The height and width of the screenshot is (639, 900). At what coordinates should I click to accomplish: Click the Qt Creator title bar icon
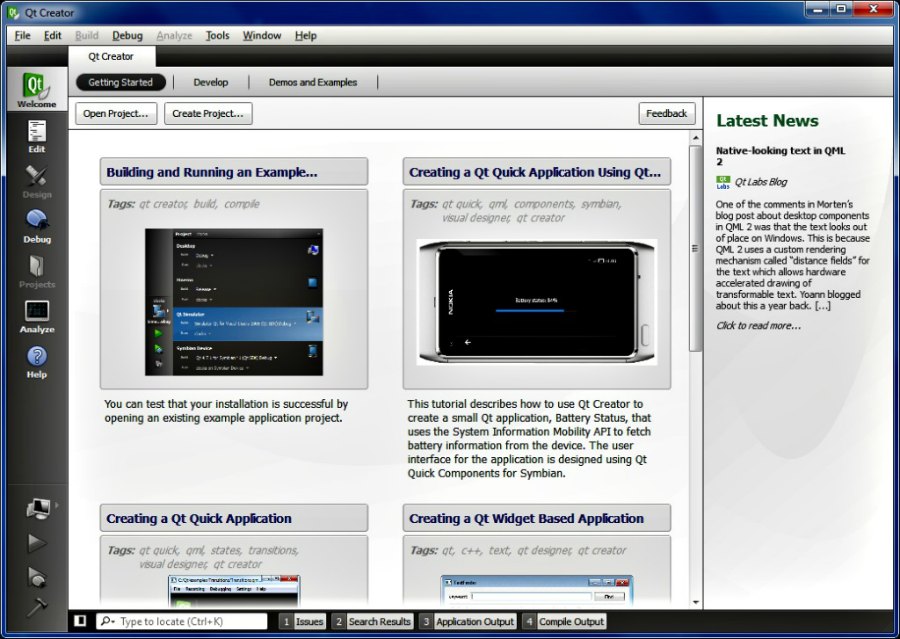13,12
